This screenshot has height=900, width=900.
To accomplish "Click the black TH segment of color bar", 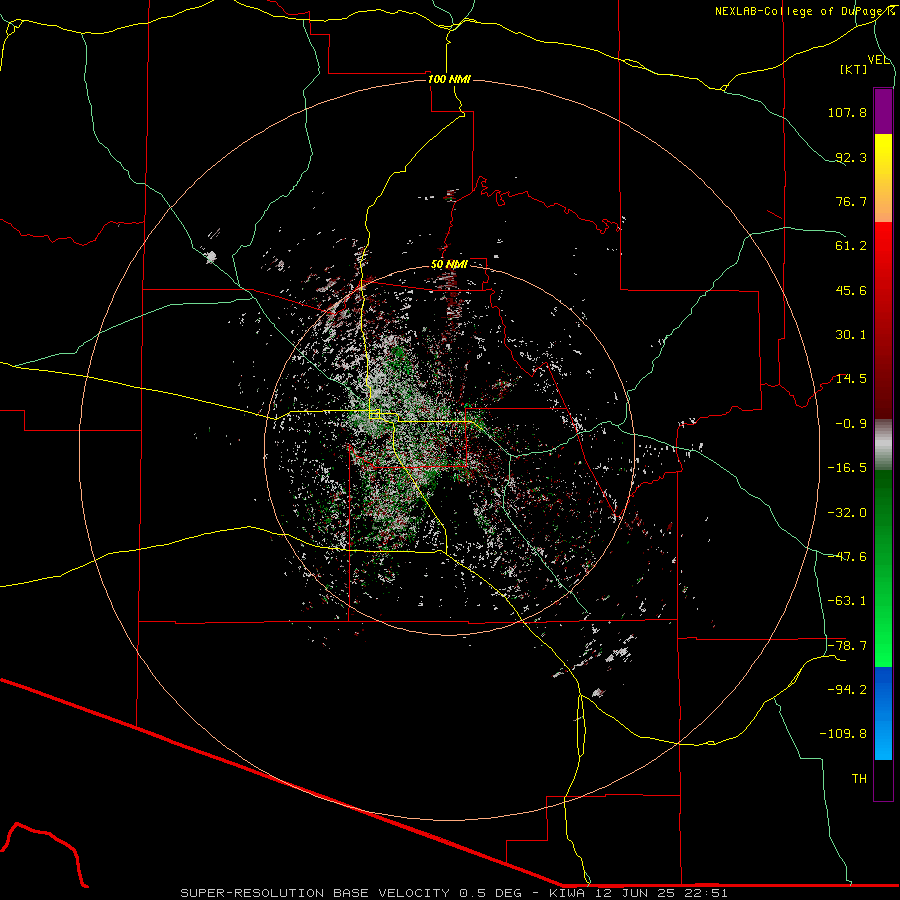I will coord(883,780).
